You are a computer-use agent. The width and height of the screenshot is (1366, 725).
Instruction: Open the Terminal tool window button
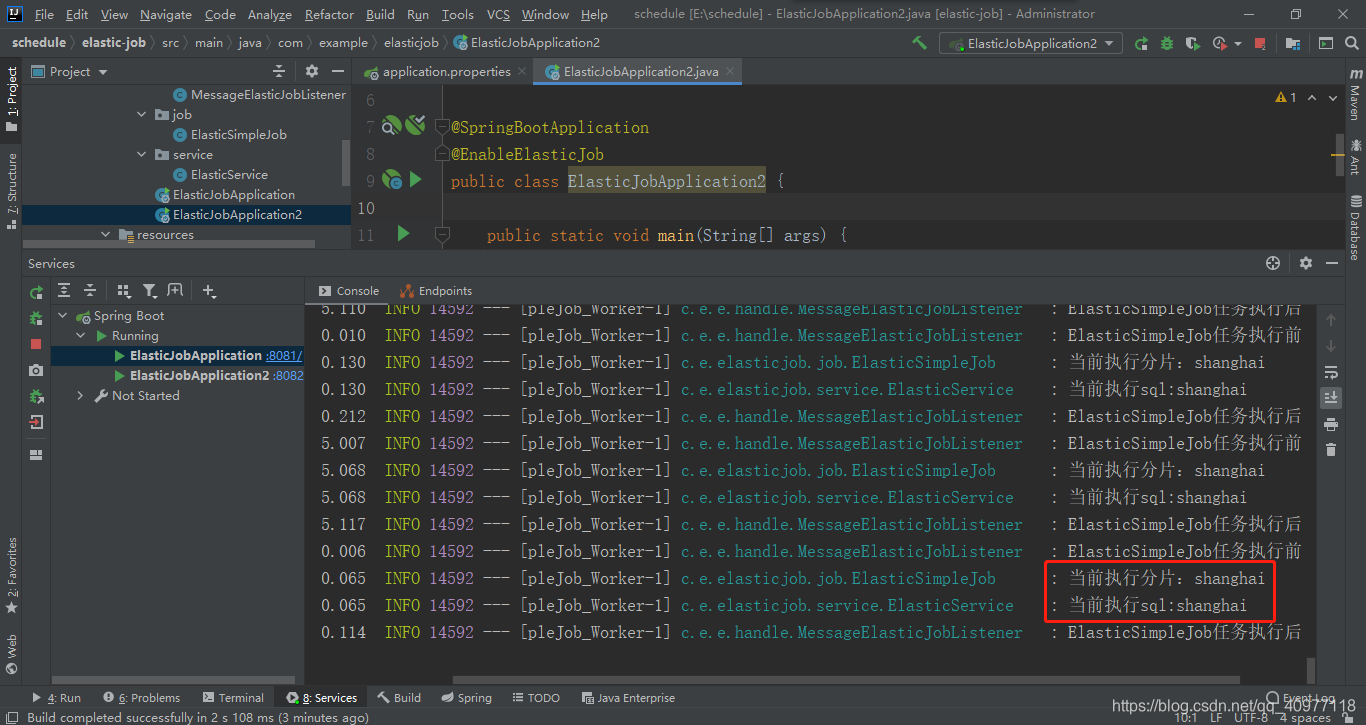coord(233,698)
